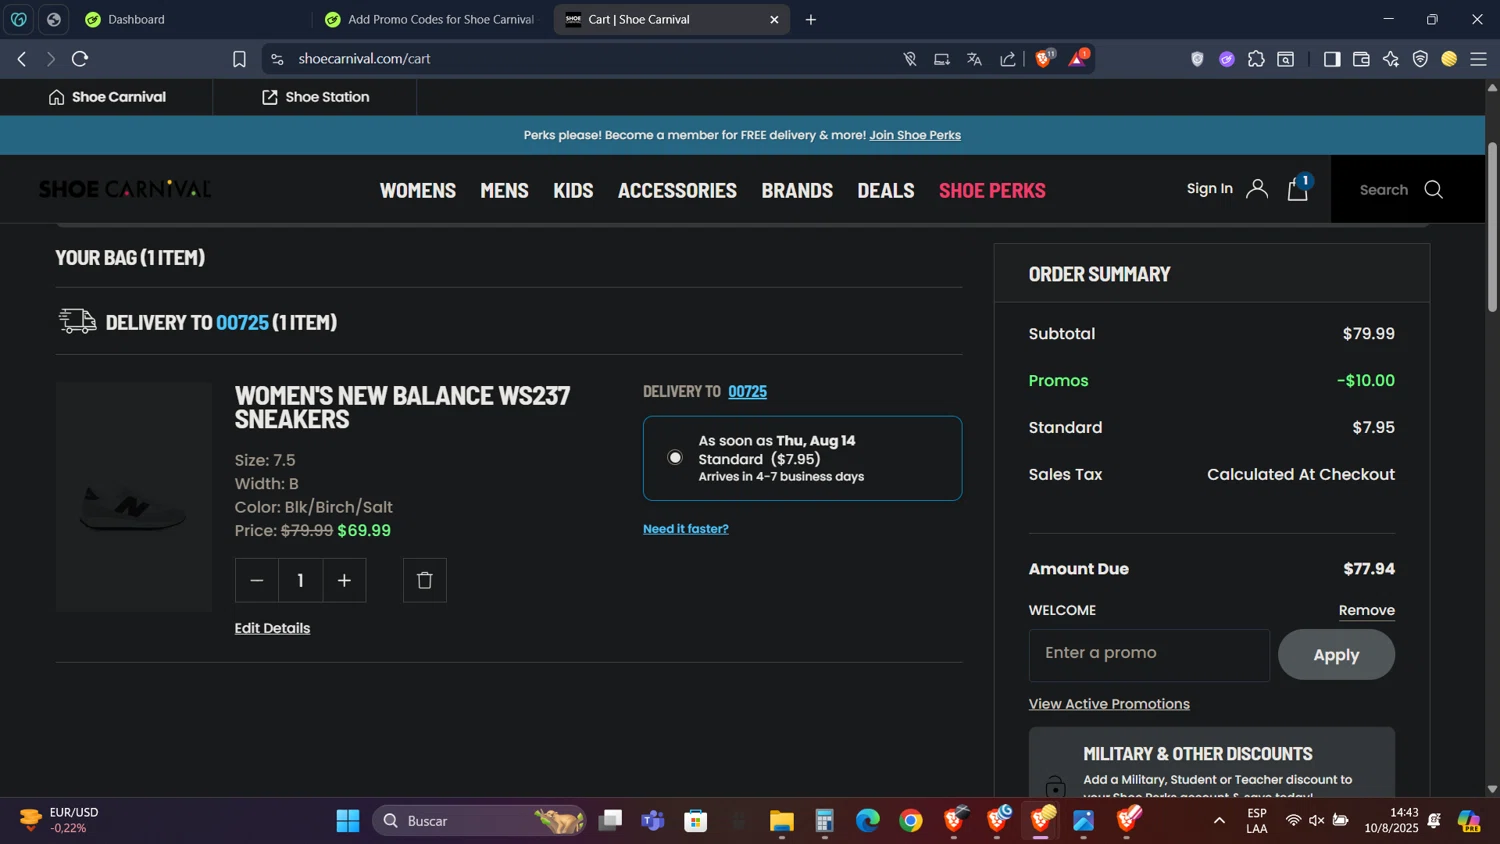Viewport: 1500px width, 844px height.
Task: Open the Windows Start menu
Action: pyautogui.click(x=348, y=821)
